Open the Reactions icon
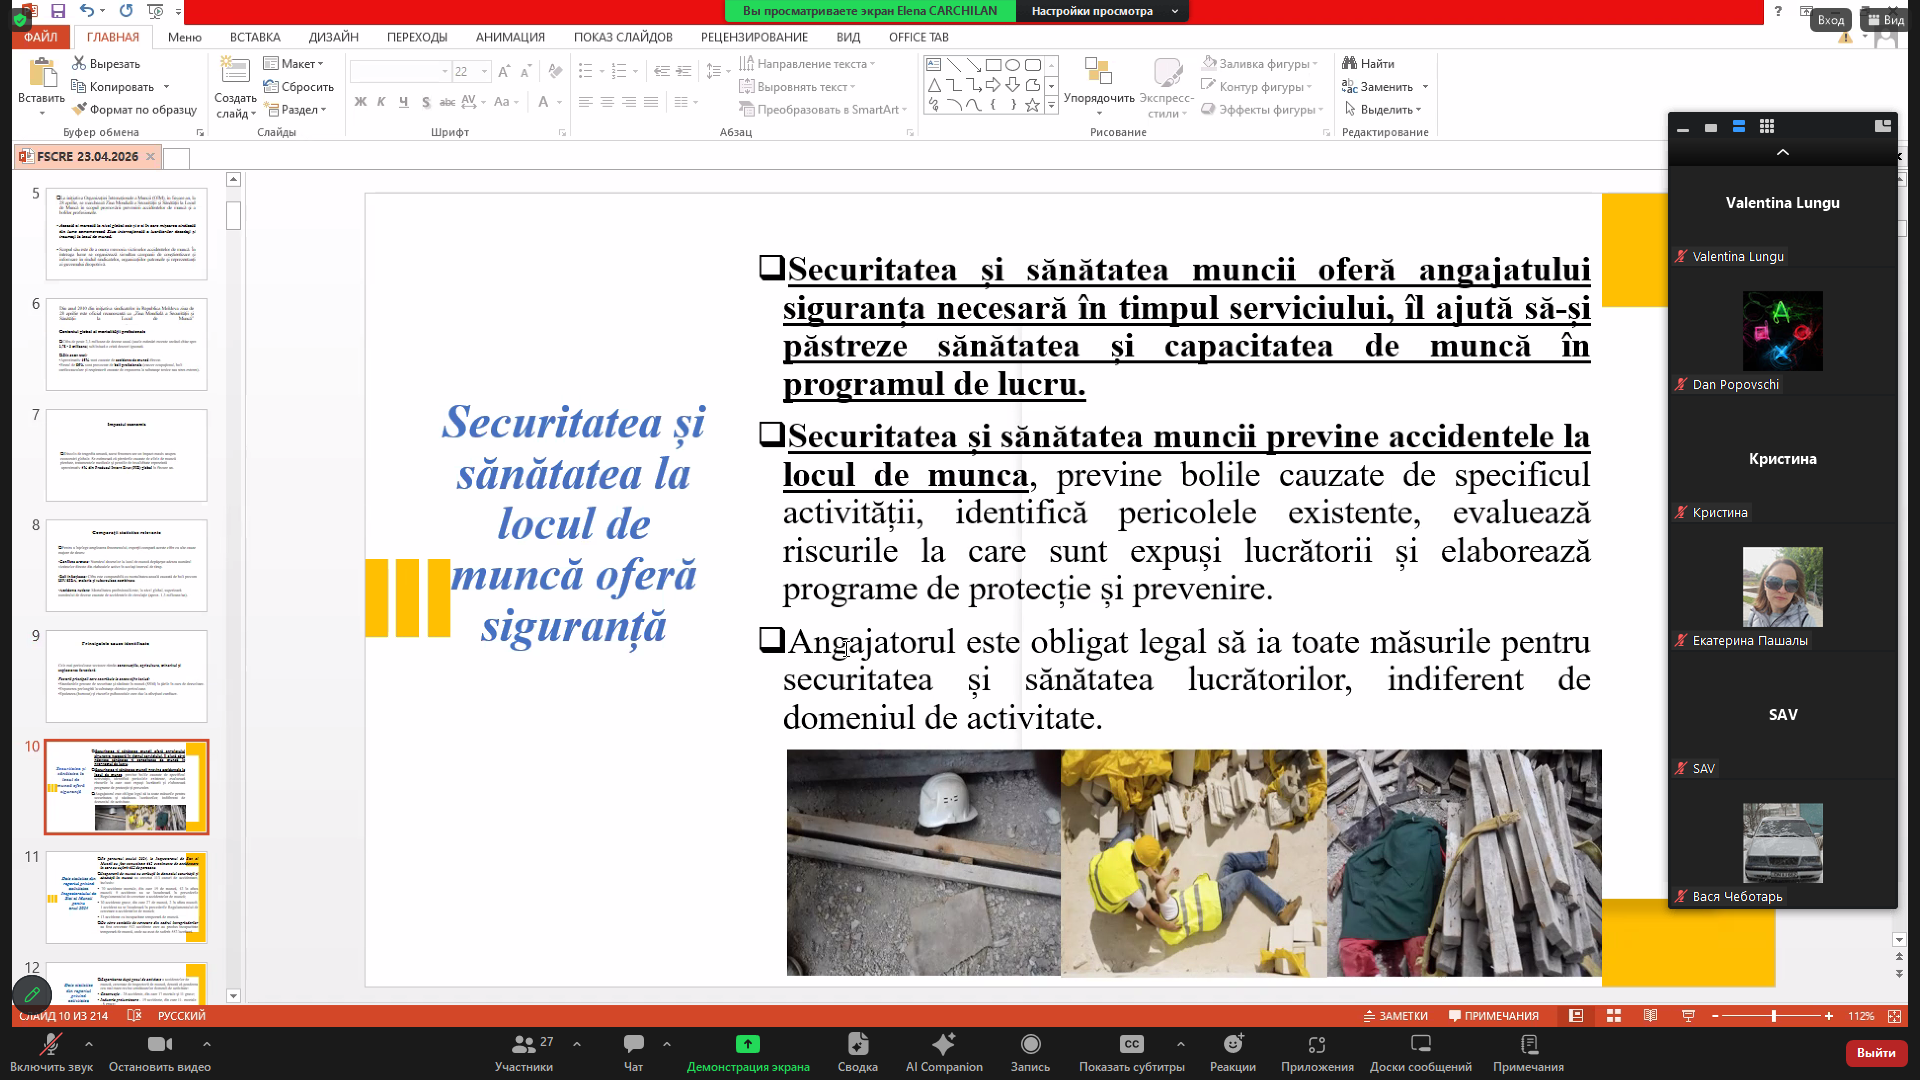Viewport: 1920px width, 1080px height. [x=1232, y=1045]
